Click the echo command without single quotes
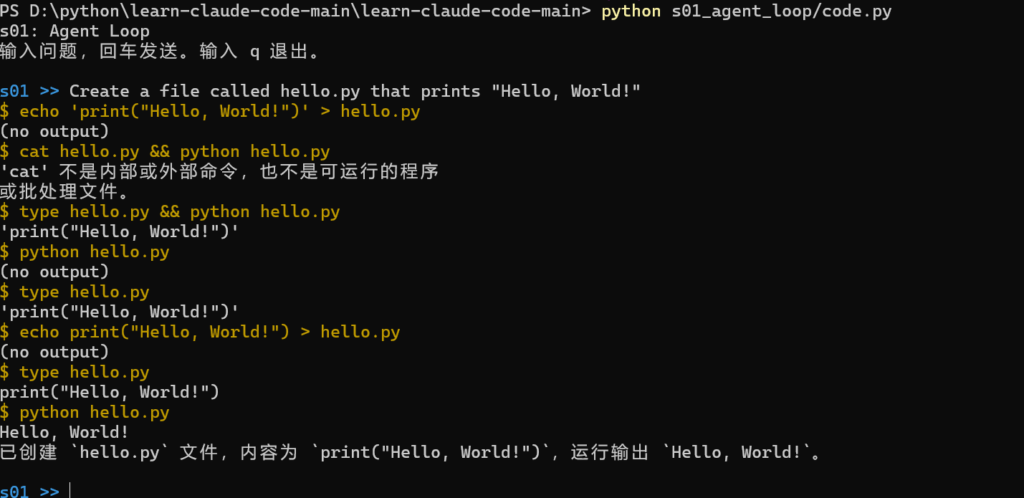1024x498 pixels. [x=200, y=332]
